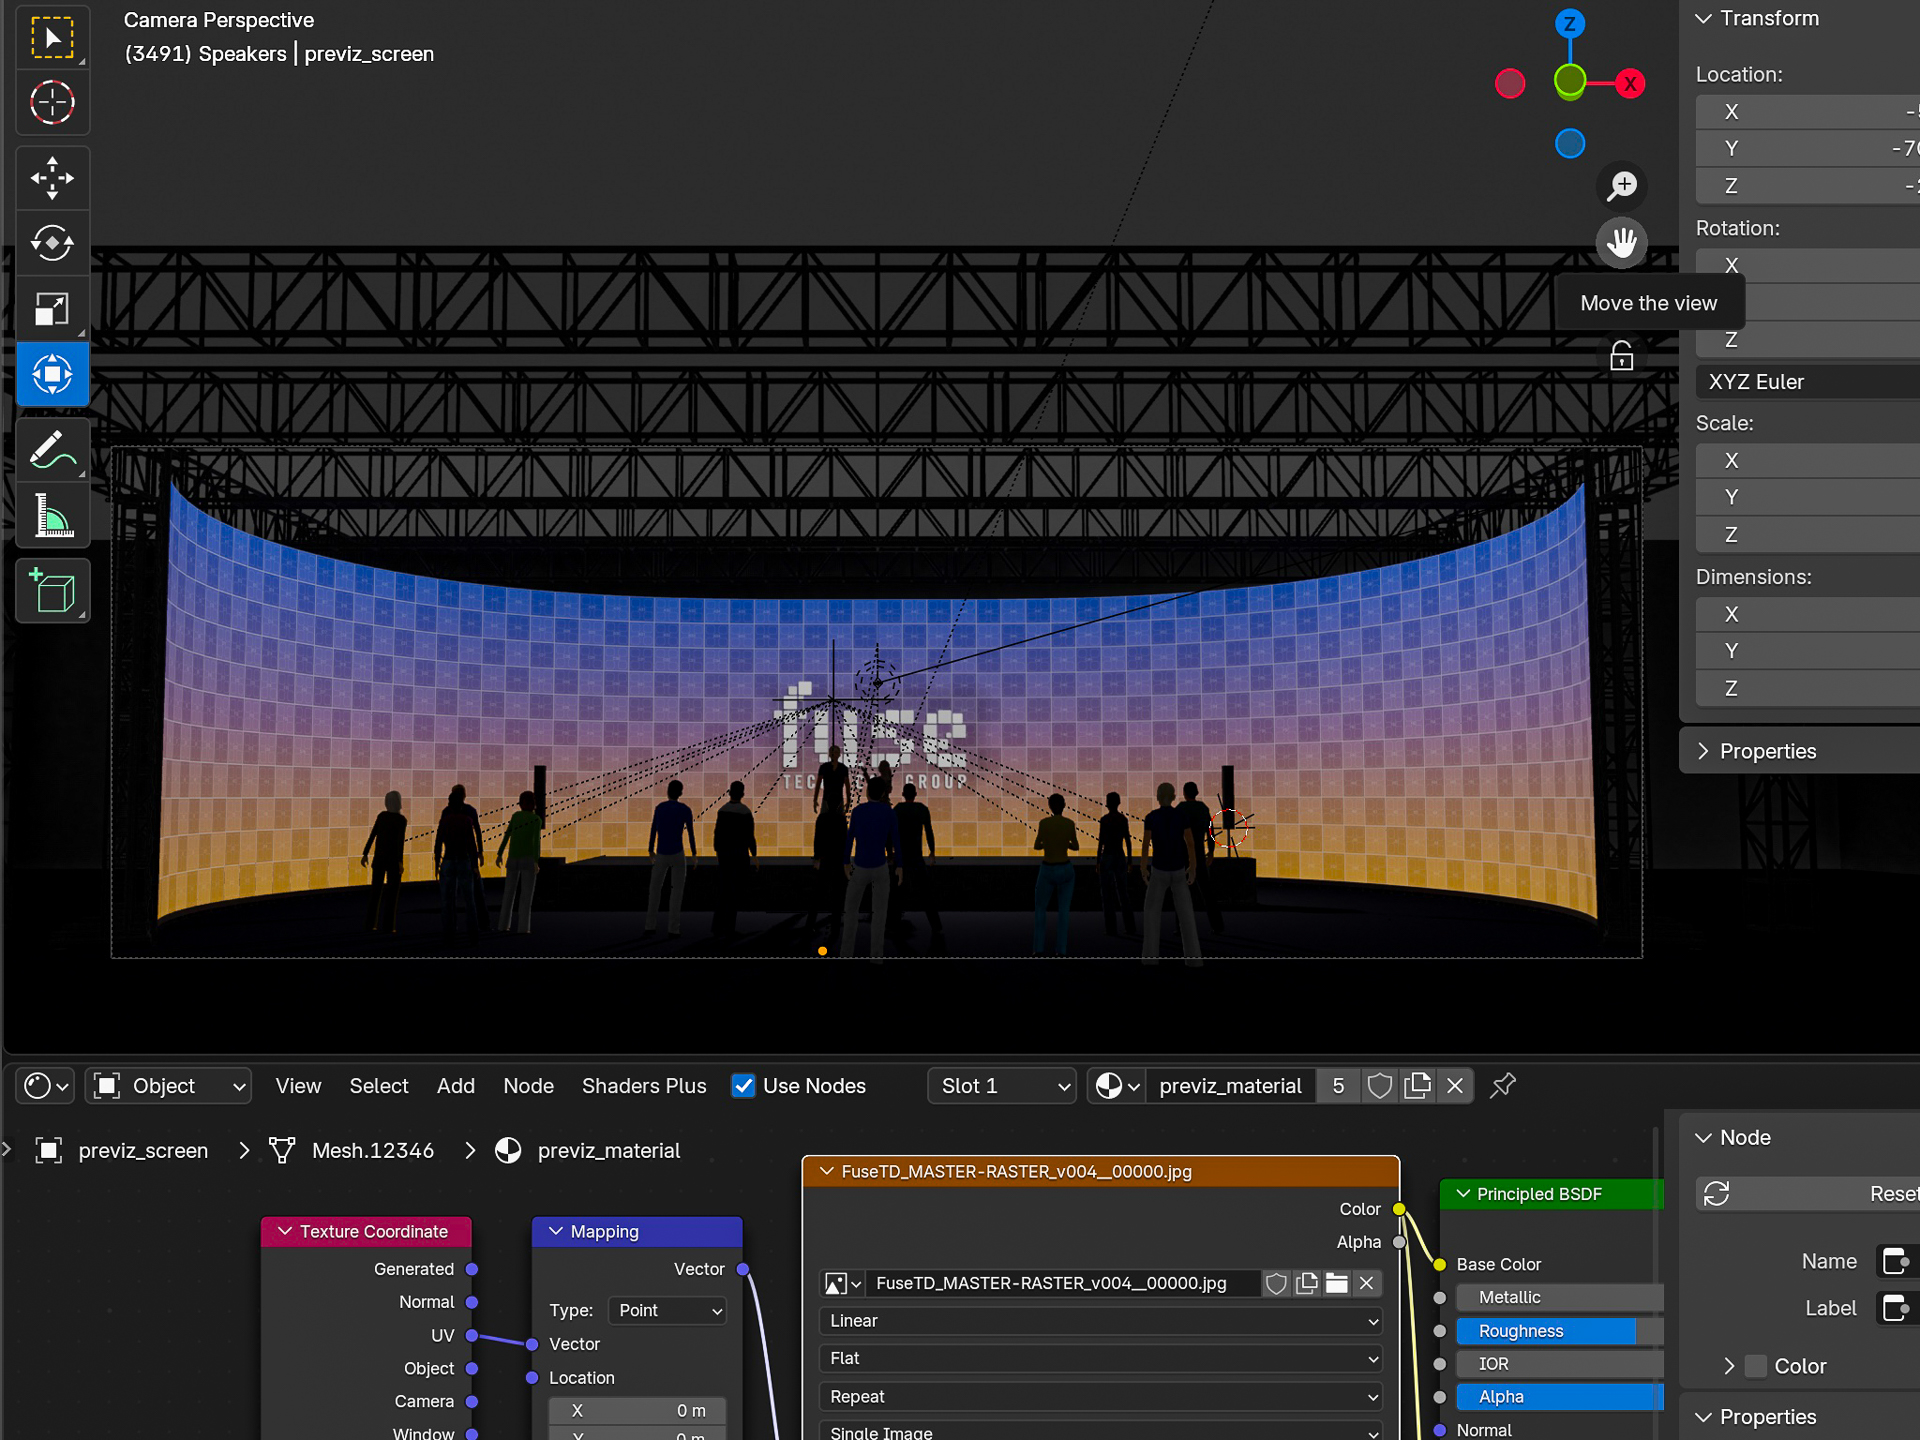Open the Shaders Plus menu
Screen dimensions: 1920x1440
[x=644, y=1086]
